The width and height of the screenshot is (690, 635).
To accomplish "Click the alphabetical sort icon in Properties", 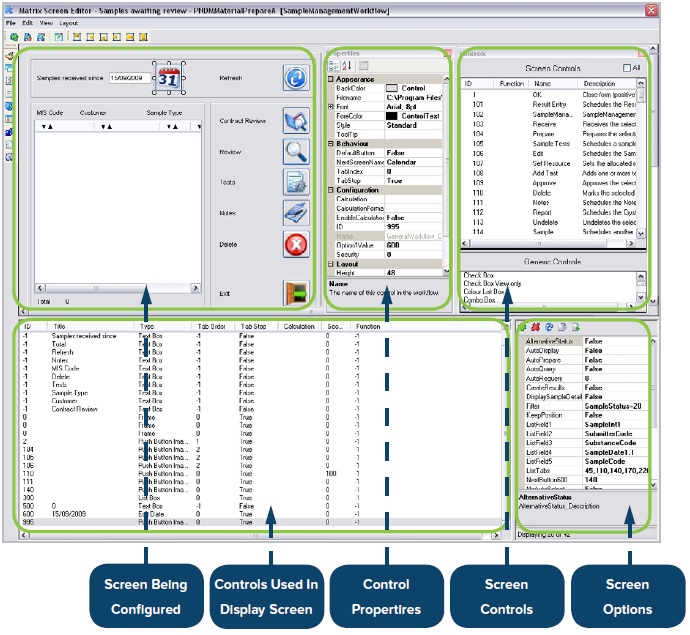I will pos(347,66).
